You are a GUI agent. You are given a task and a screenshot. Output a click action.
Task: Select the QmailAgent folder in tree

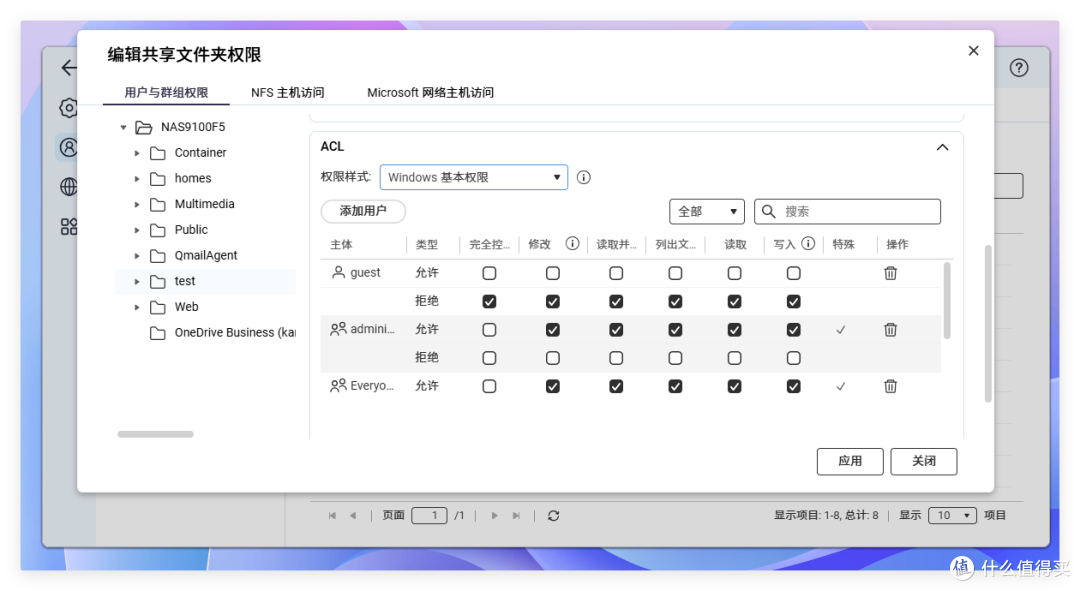pos(206,255)
